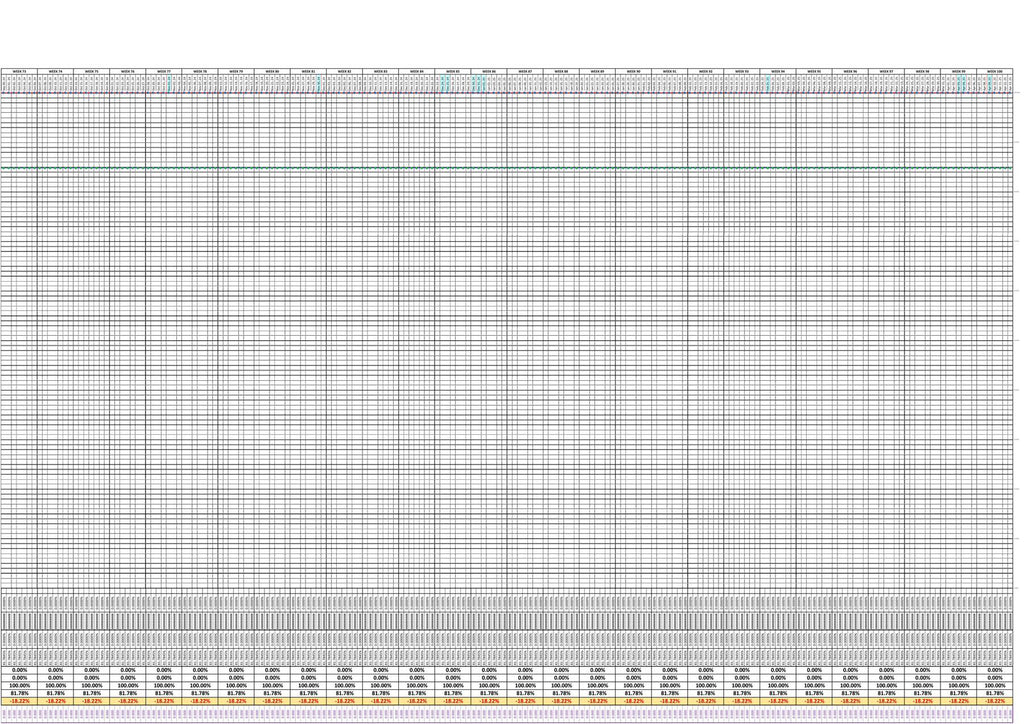Select the WEEK 95 header cell
1024x724 pixels.
tap(814, 71)
